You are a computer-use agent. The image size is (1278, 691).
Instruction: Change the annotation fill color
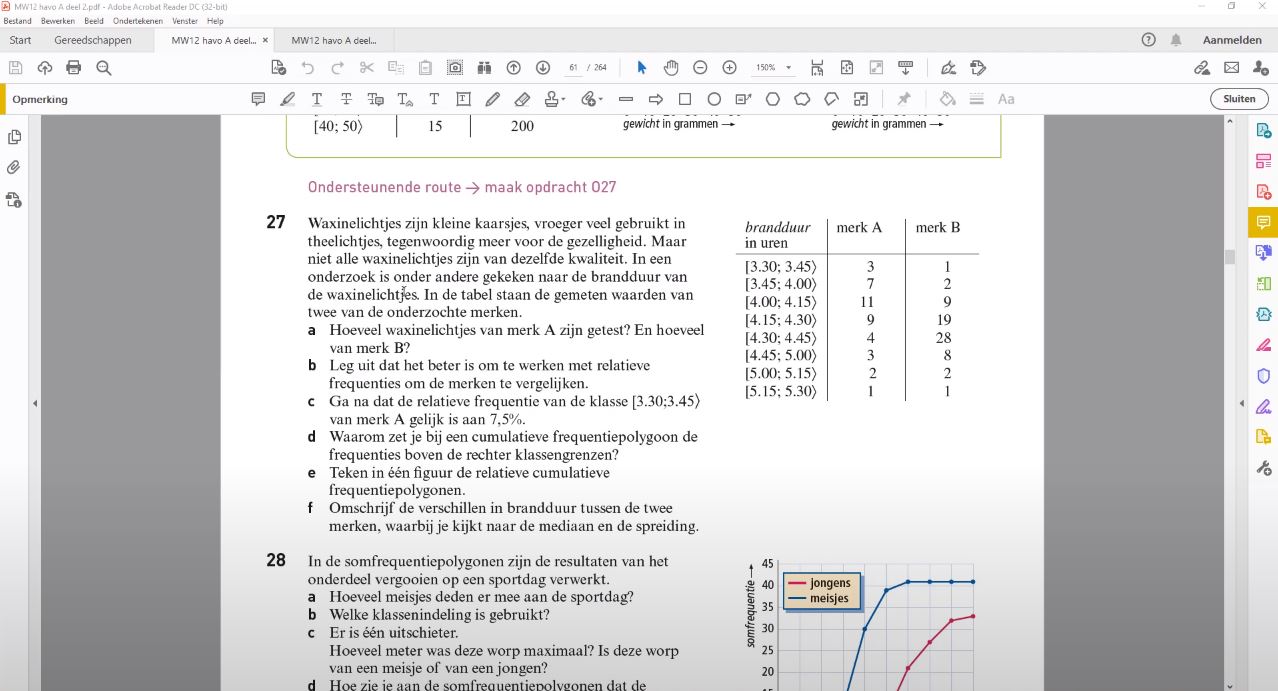point(947,99)
